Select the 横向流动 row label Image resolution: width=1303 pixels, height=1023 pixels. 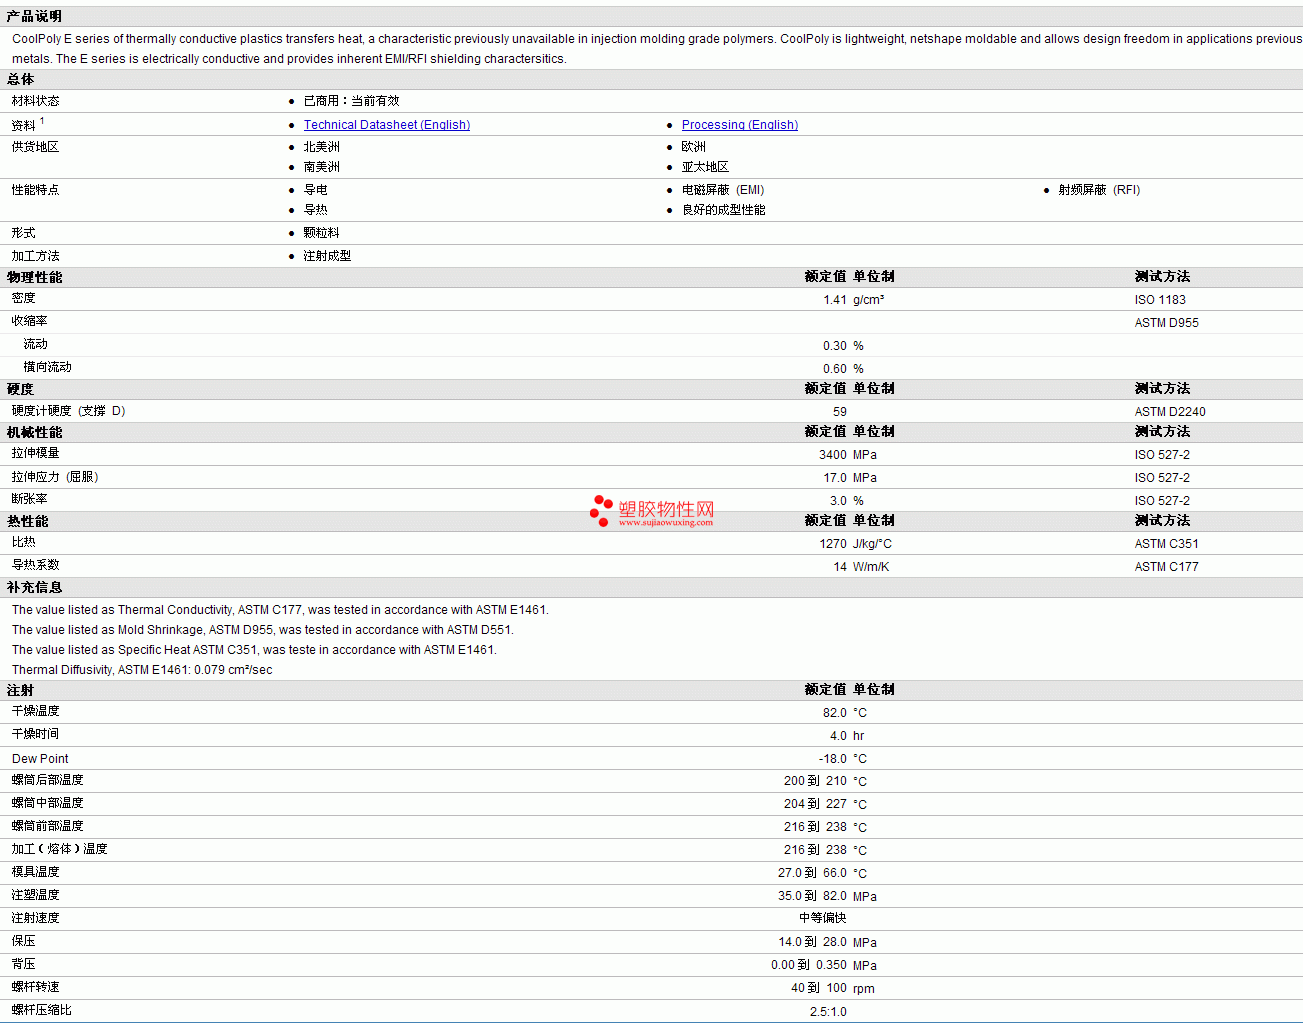[x=47, y=367]
